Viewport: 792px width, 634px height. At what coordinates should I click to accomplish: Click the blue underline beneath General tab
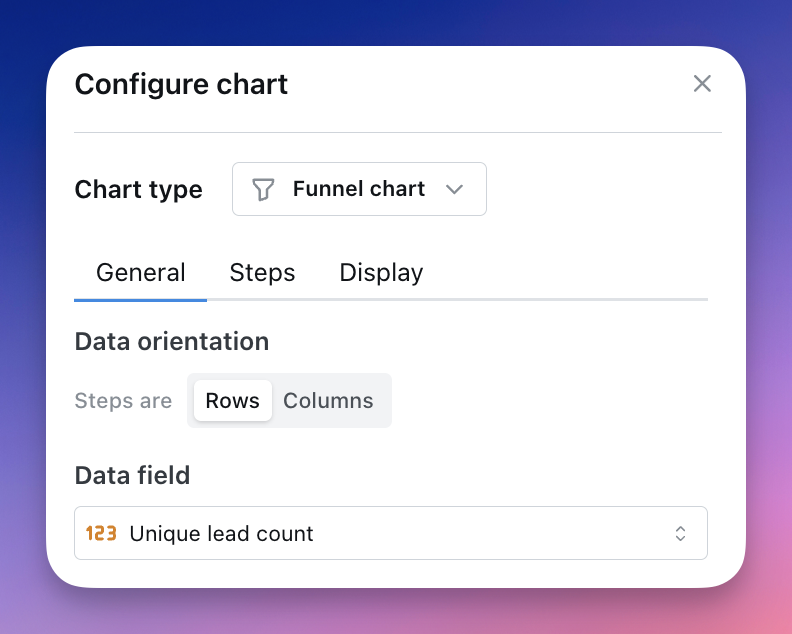[x=140, y=299]
